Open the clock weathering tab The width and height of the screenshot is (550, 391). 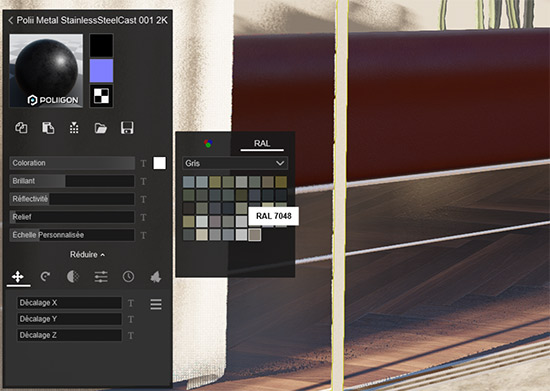[128, 277]
